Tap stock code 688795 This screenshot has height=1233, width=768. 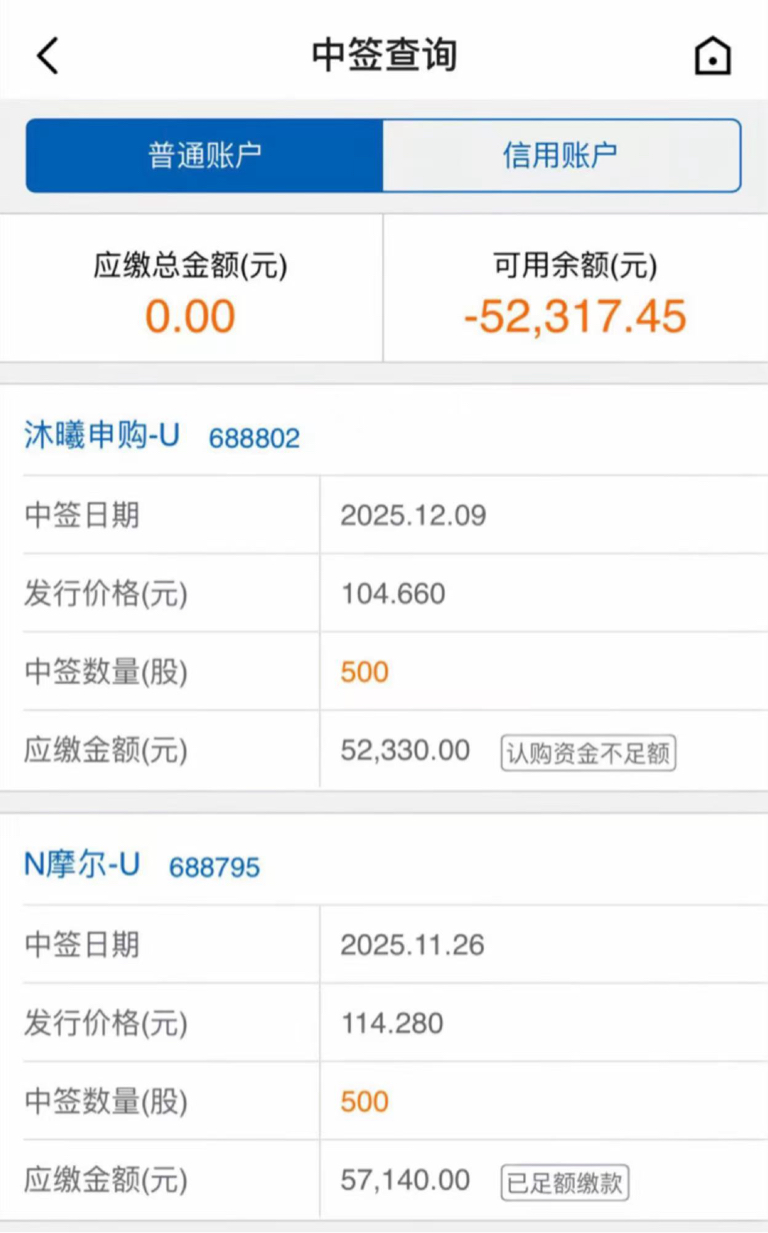pyautogui.click(x=214, y=867)
